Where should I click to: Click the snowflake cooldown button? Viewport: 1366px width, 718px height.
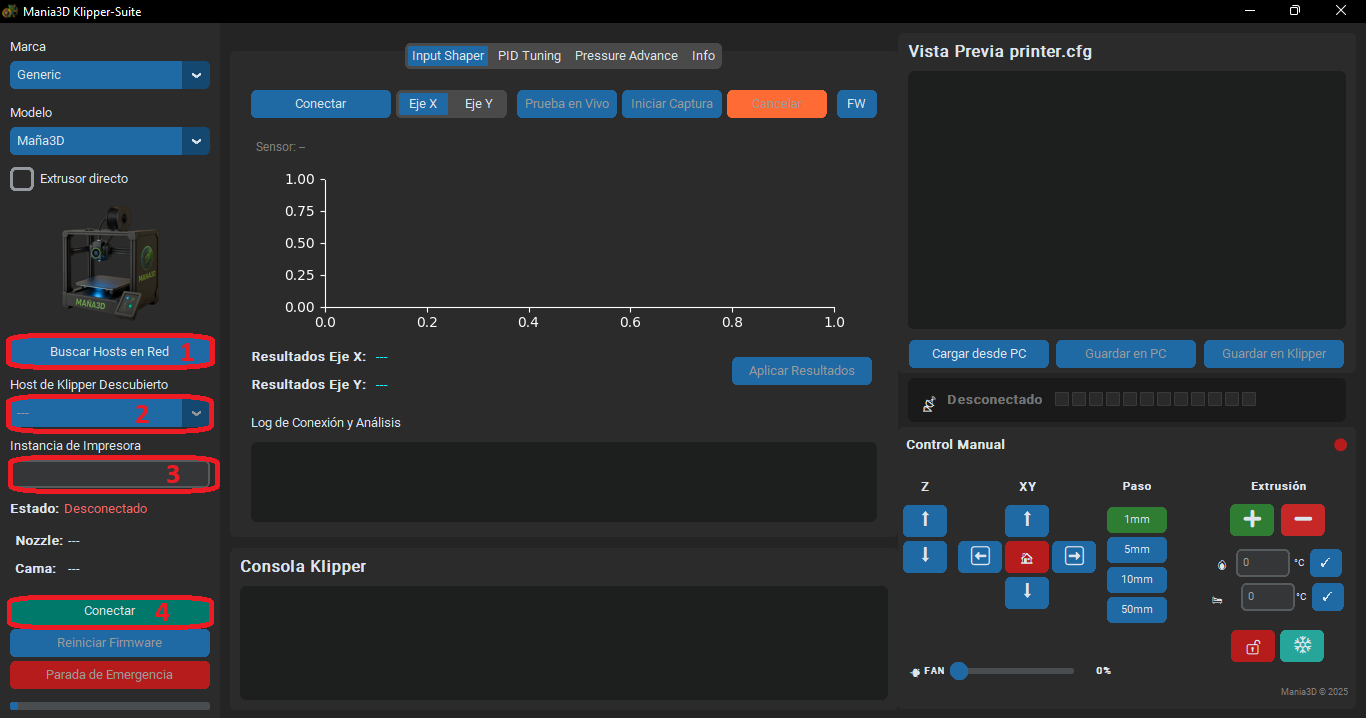coord(1302,646)
